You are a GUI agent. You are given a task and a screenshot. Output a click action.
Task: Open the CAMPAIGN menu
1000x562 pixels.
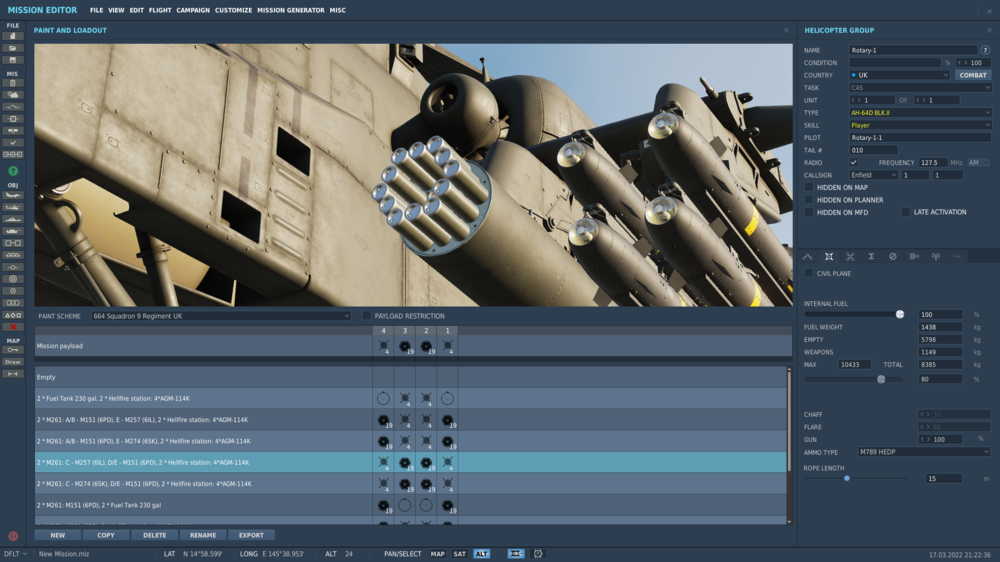pos(193,10)
